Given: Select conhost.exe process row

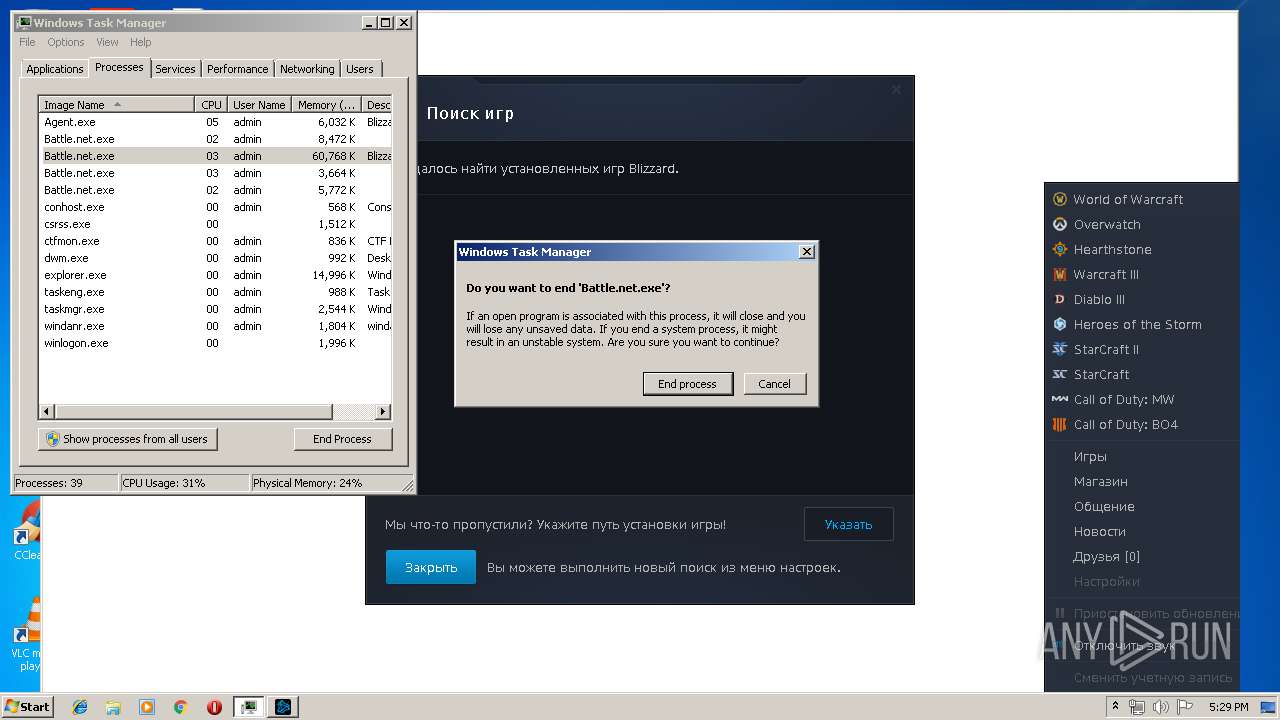Looking at the screenshot, I should pos(215,207).
